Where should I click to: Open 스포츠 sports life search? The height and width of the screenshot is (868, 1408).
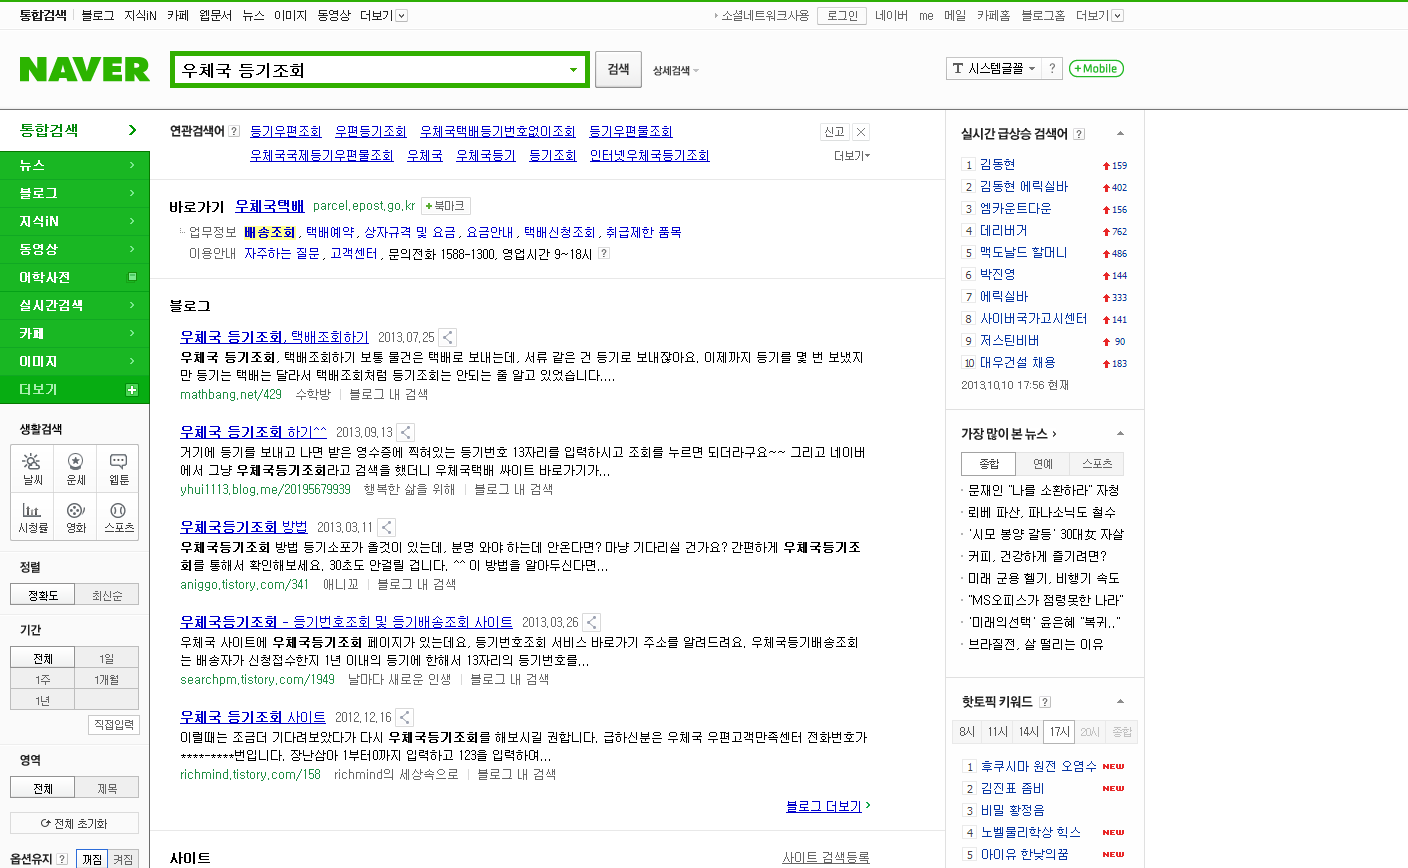coord(118,517)
